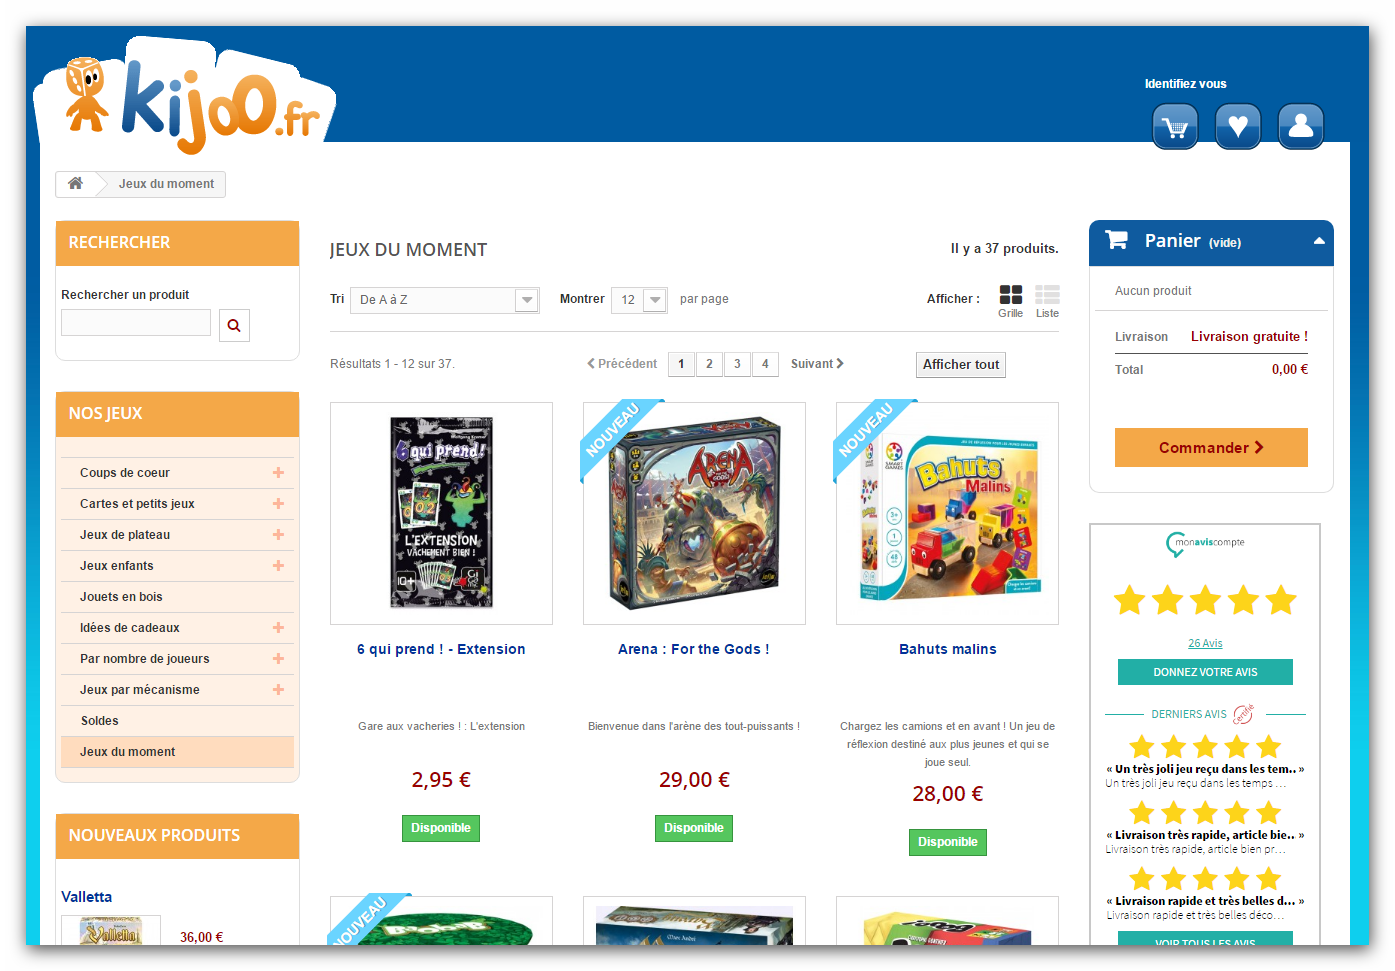
Task: Open the shopping cart icon in header
Action: 1175,127
